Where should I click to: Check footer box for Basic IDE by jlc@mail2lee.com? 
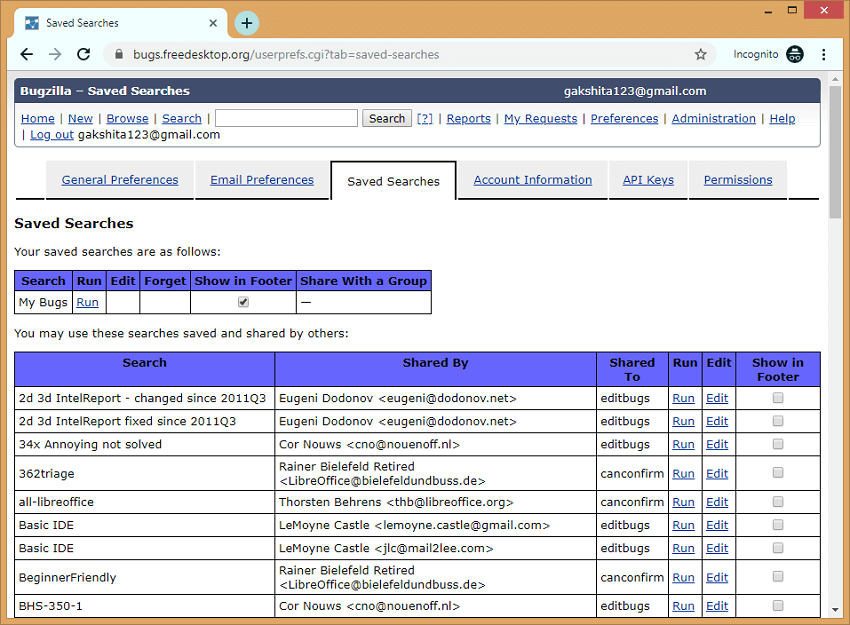[x=778, y=548]
